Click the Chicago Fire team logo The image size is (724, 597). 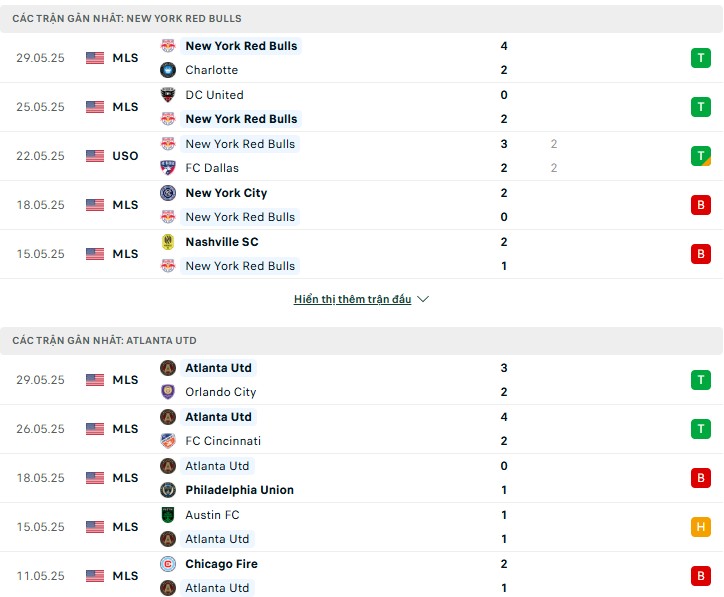click(x=168, y=563)
